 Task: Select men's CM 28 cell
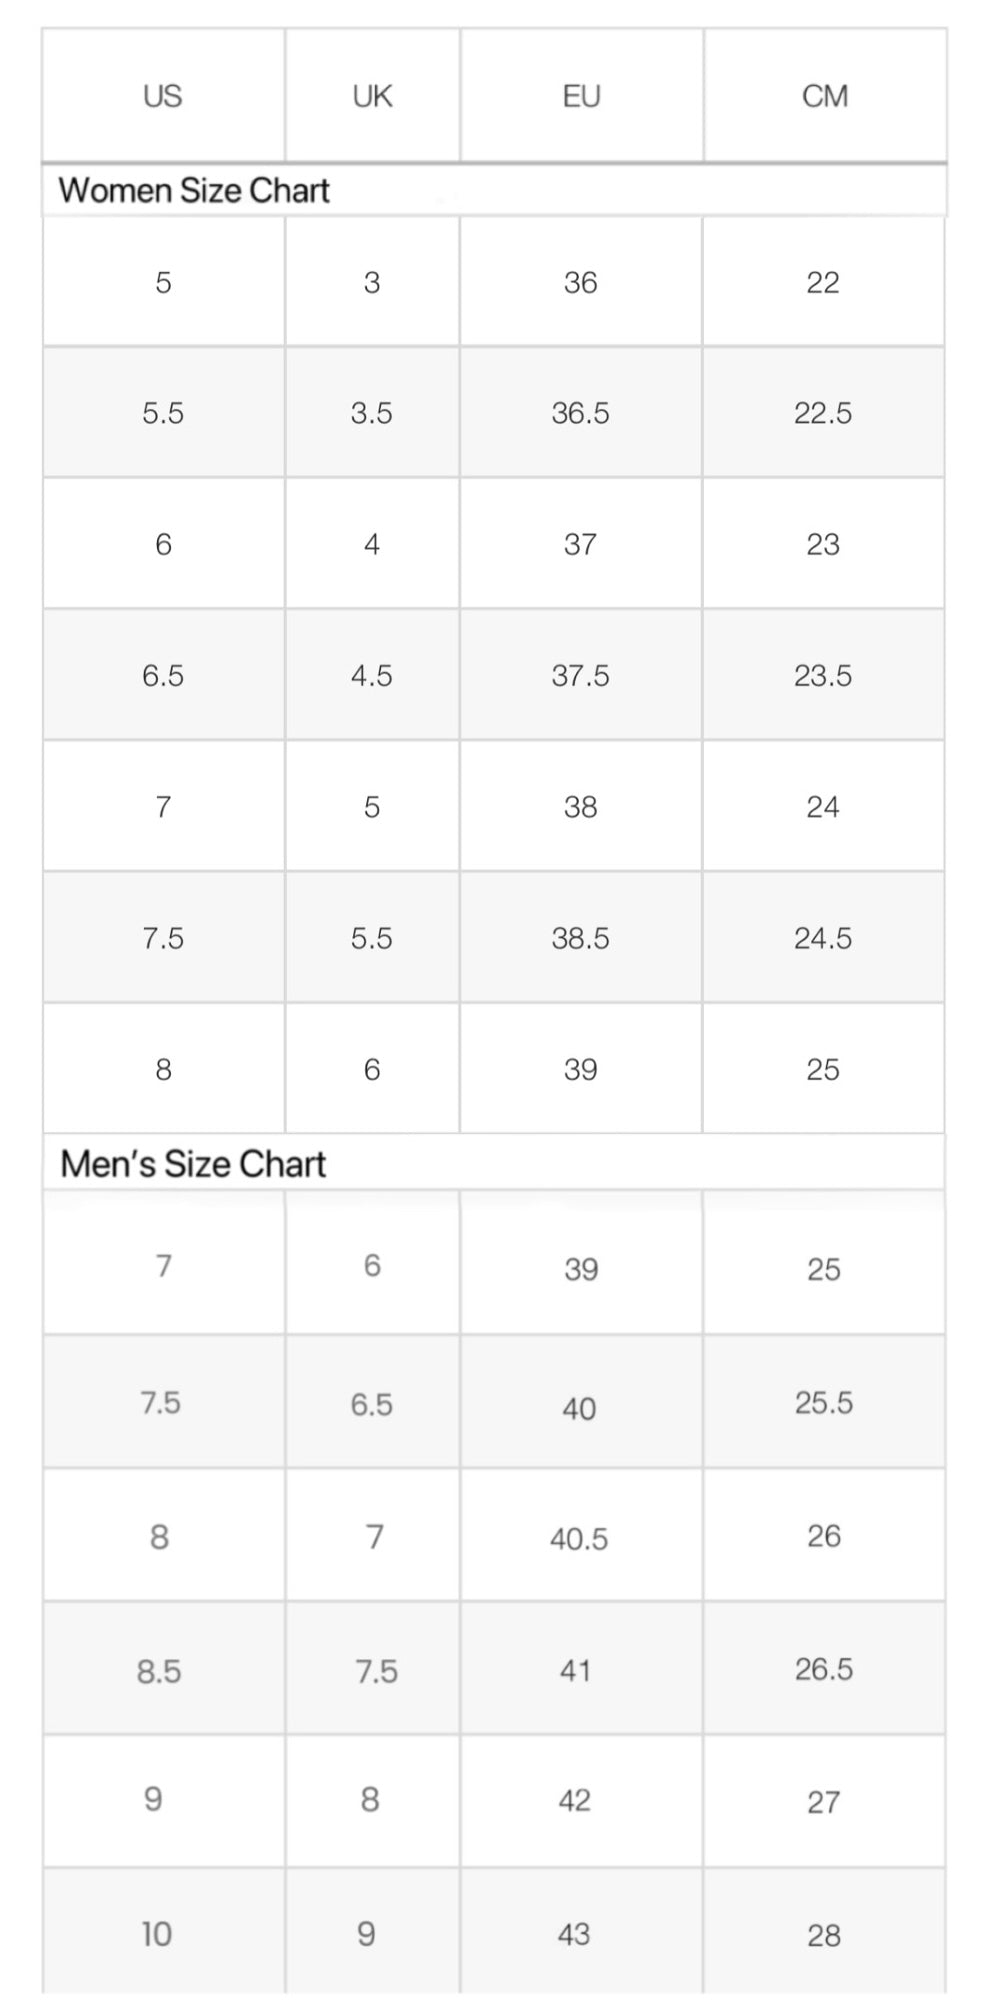[824, 1934]
